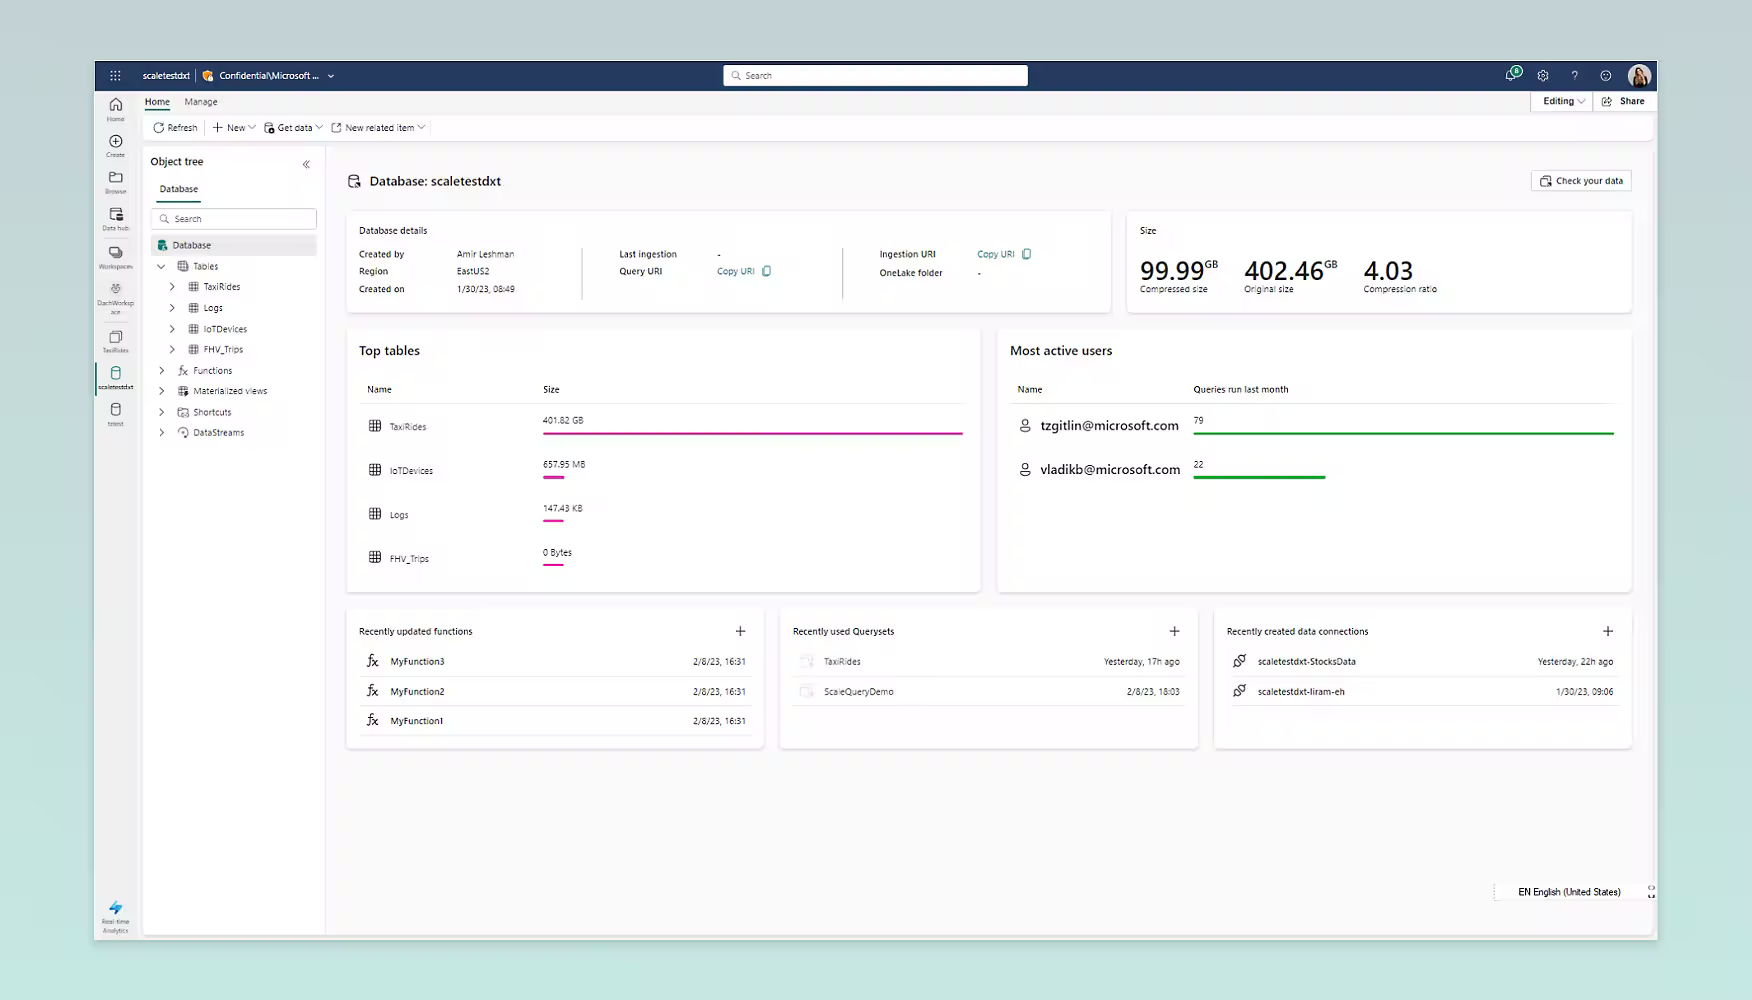Open user profile avatar
Screen dimensions: 1752x1000
(1639, 75)
